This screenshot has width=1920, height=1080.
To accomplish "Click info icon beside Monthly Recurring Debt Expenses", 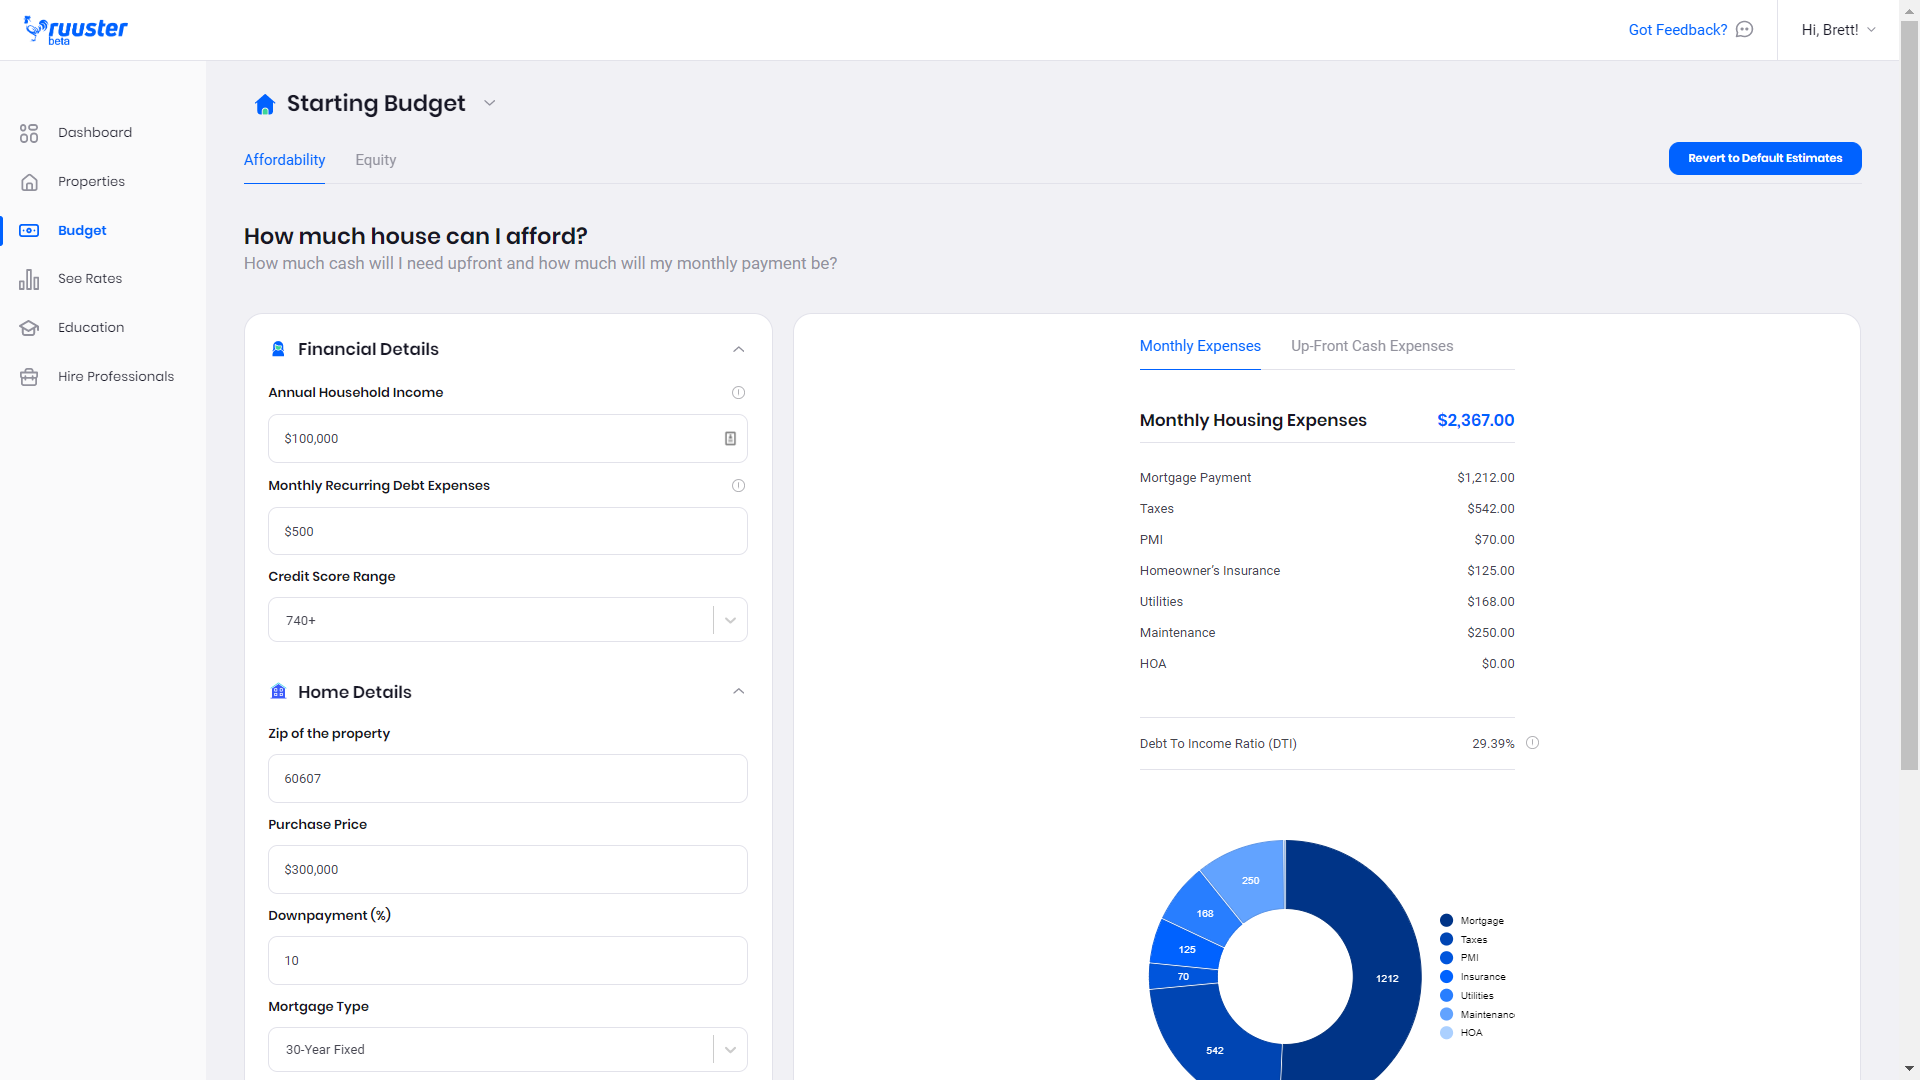I will click(x=738, y=486).
